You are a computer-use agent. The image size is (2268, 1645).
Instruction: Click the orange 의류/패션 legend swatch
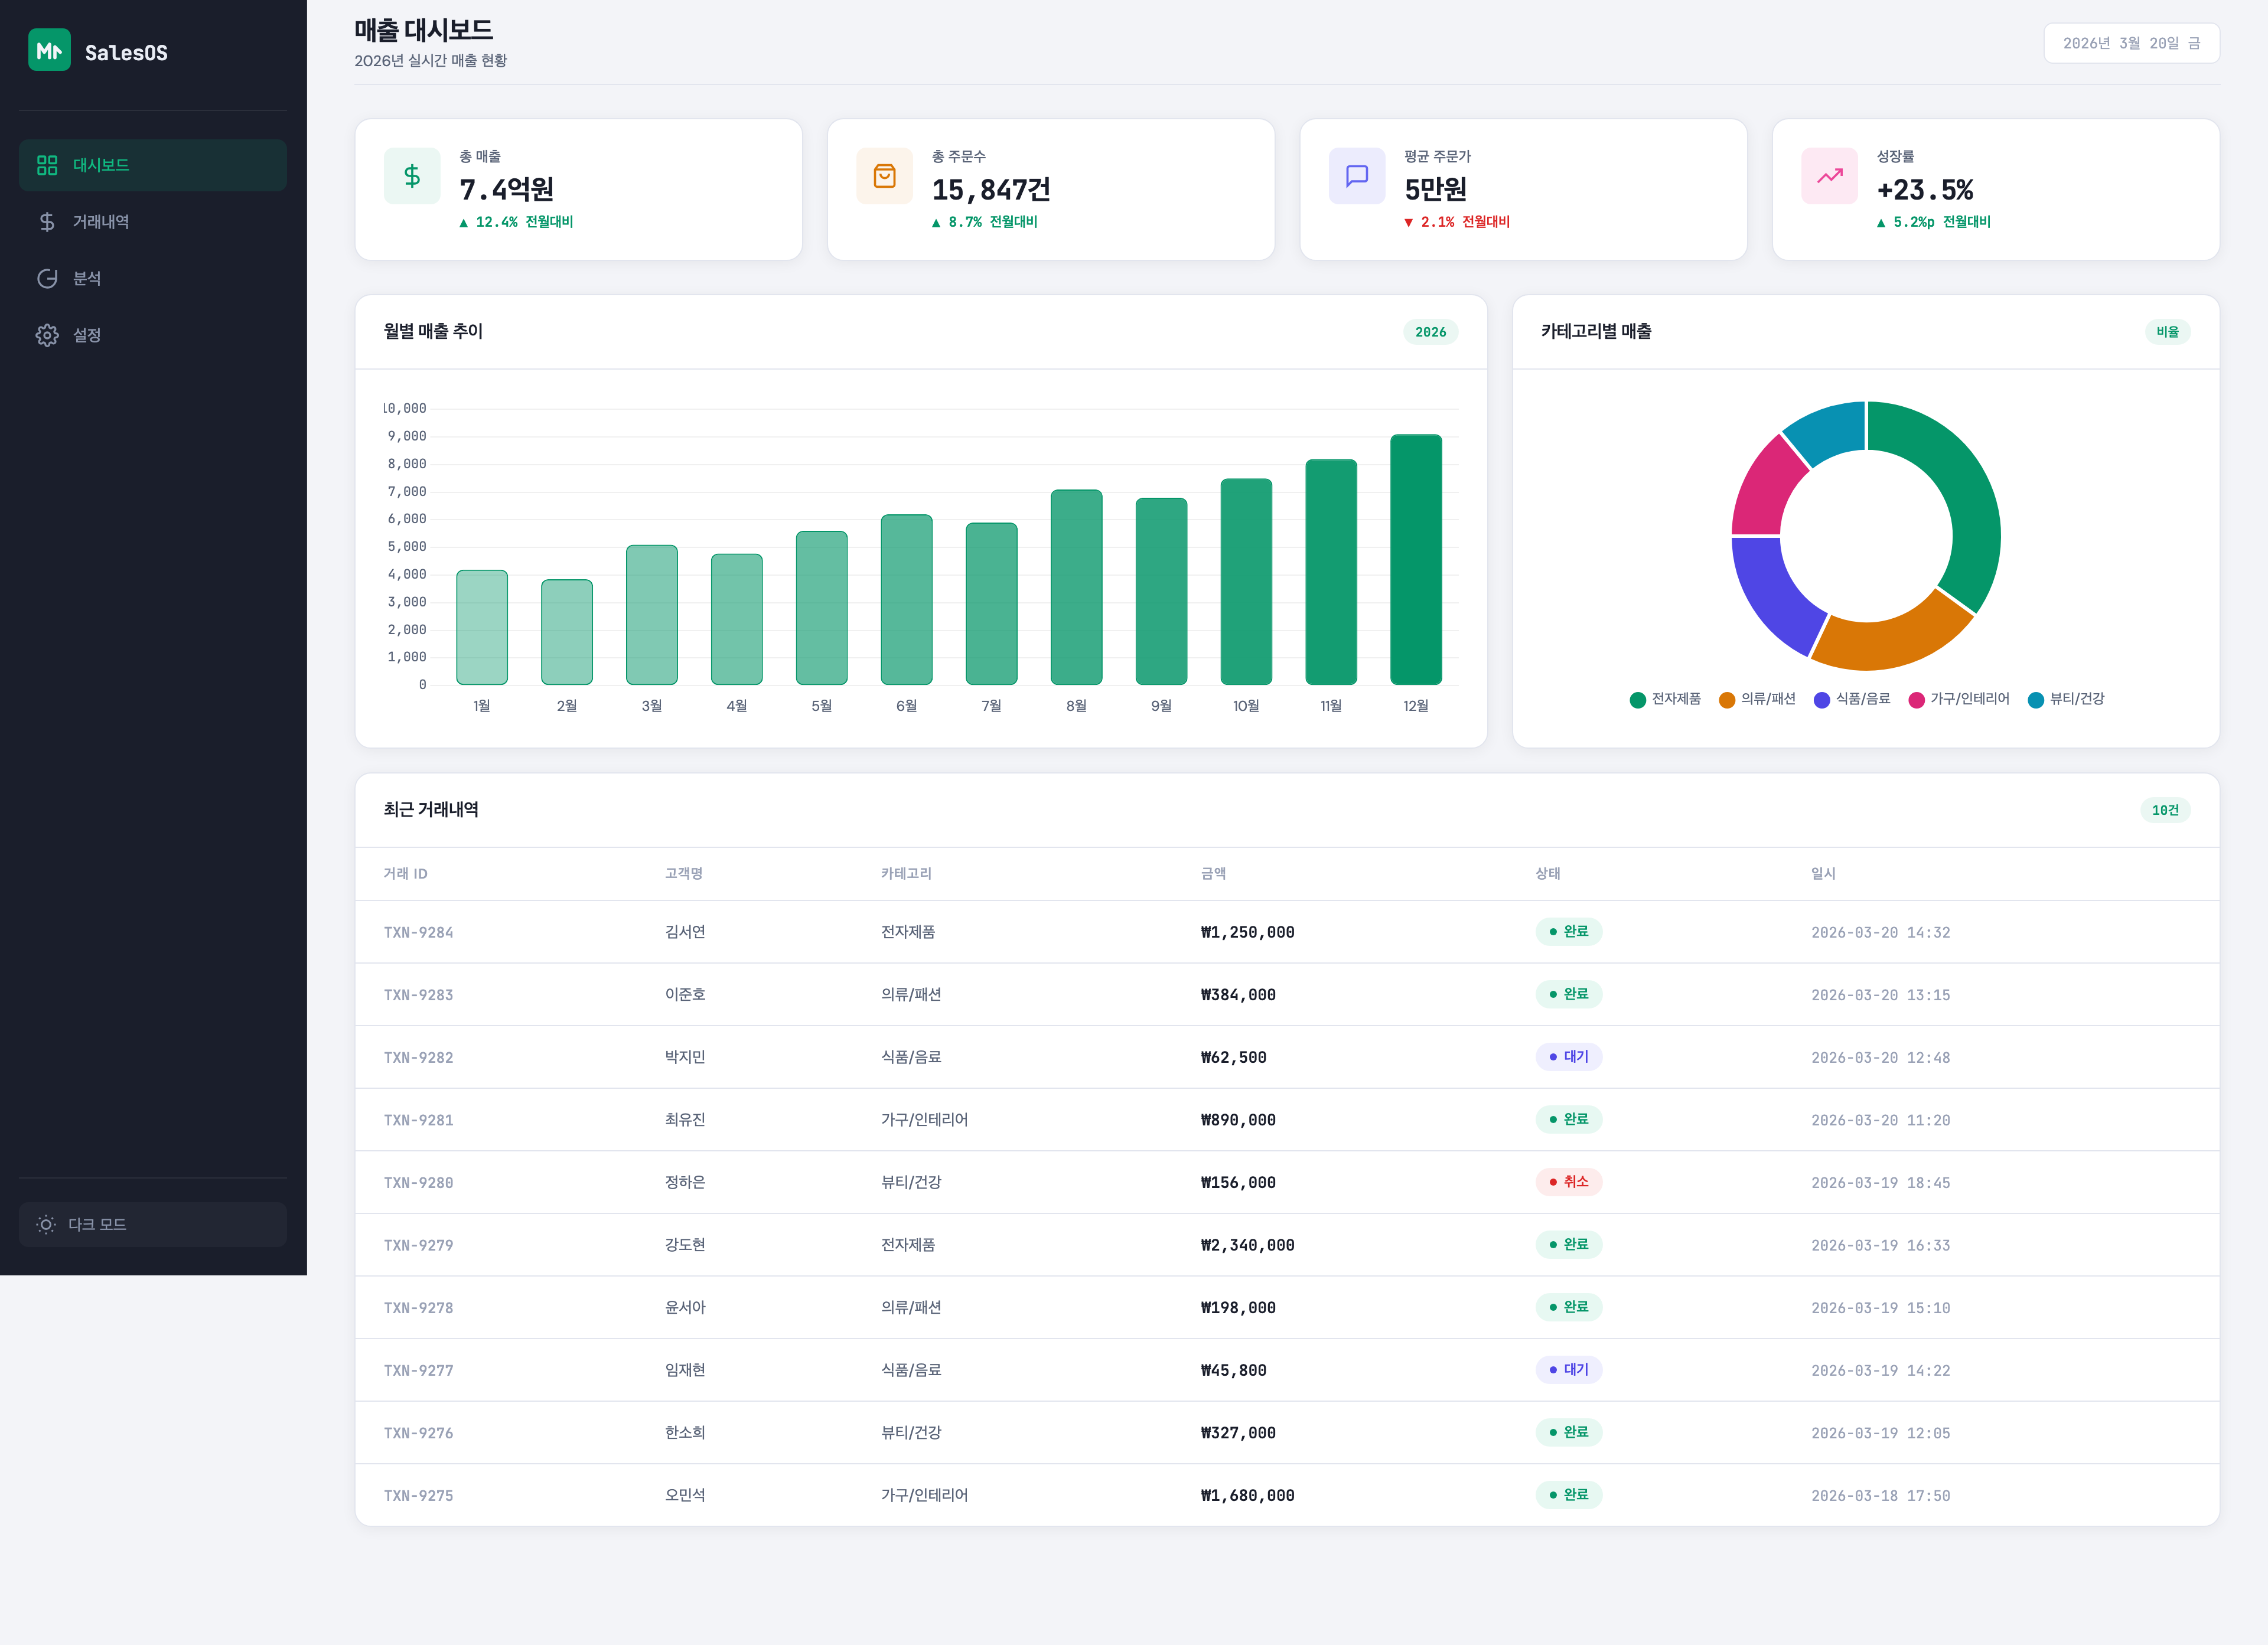(x=1727, y=700)
